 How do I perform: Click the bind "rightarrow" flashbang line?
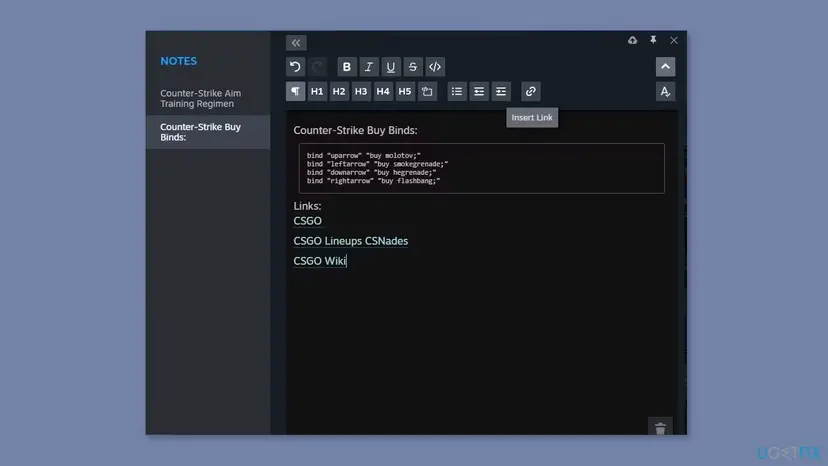(x=373, y=181)
